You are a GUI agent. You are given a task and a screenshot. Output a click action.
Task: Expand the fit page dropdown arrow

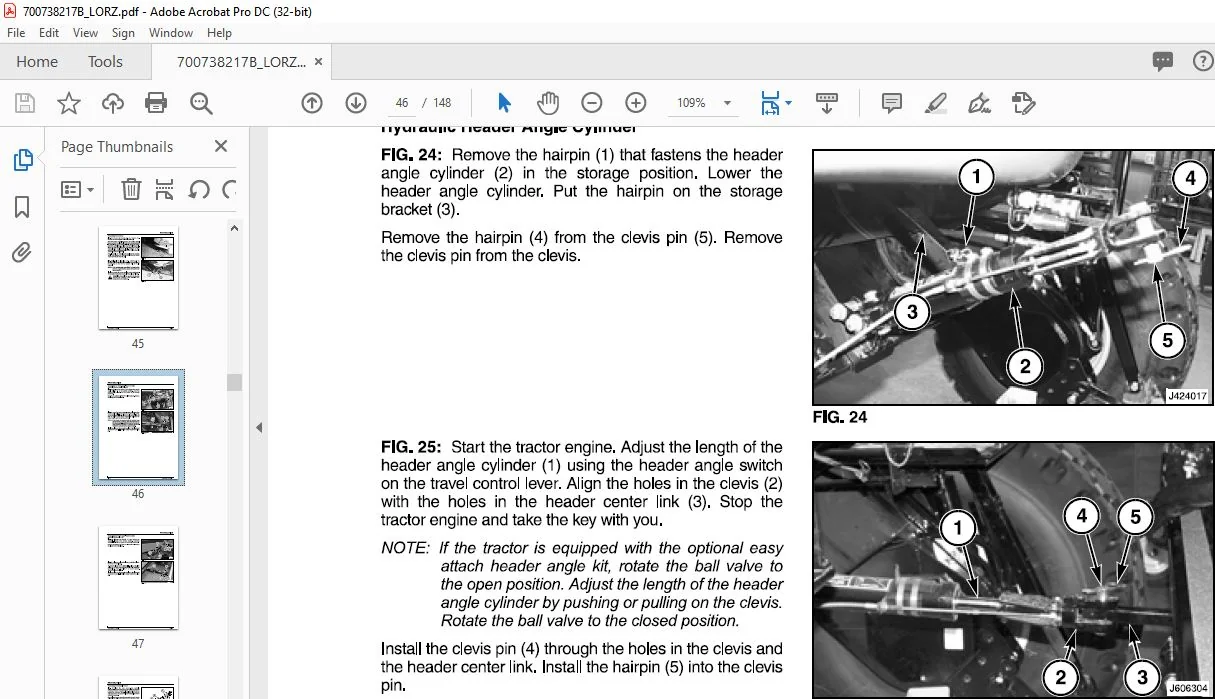[x=788, y=103]
